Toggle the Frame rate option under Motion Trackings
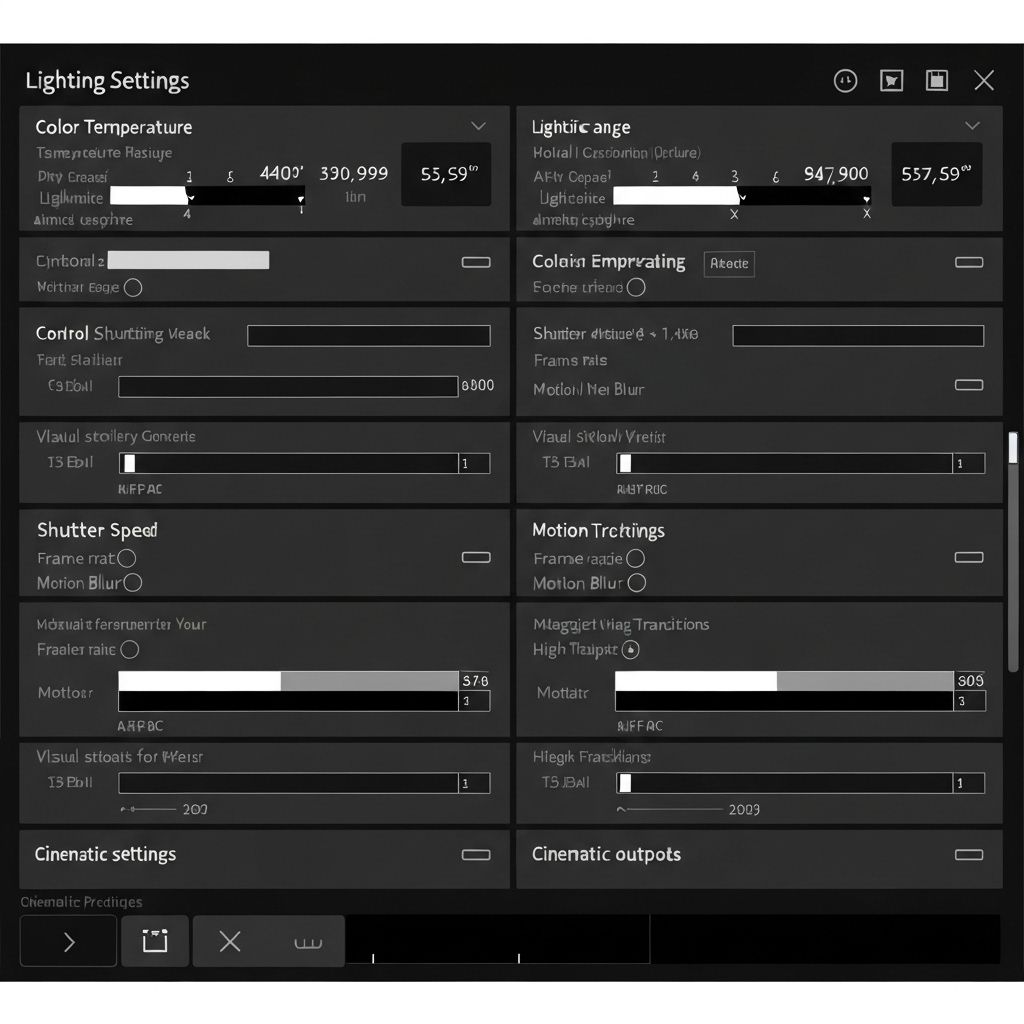 pos(637,560)
